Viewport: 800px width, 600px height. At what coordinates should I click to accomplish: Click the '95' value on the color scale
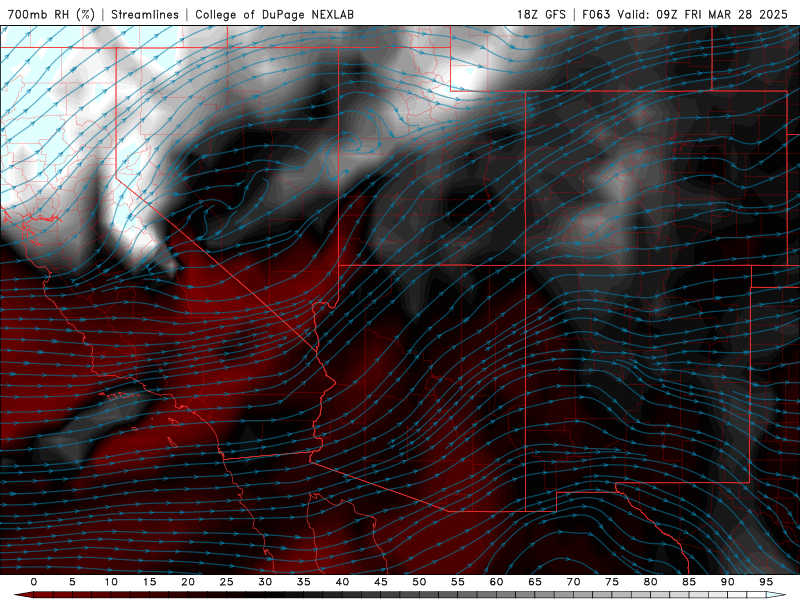766,582
